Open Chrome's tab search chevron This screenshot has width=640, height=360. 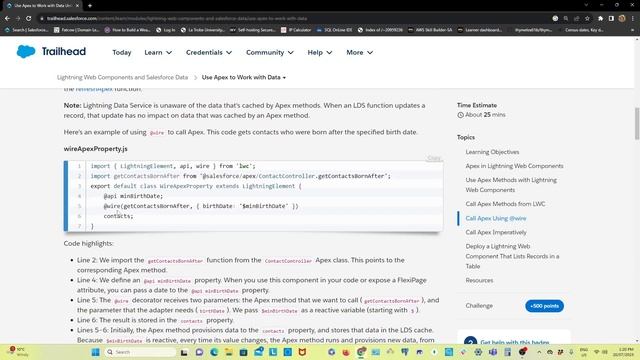click(586, 5)
